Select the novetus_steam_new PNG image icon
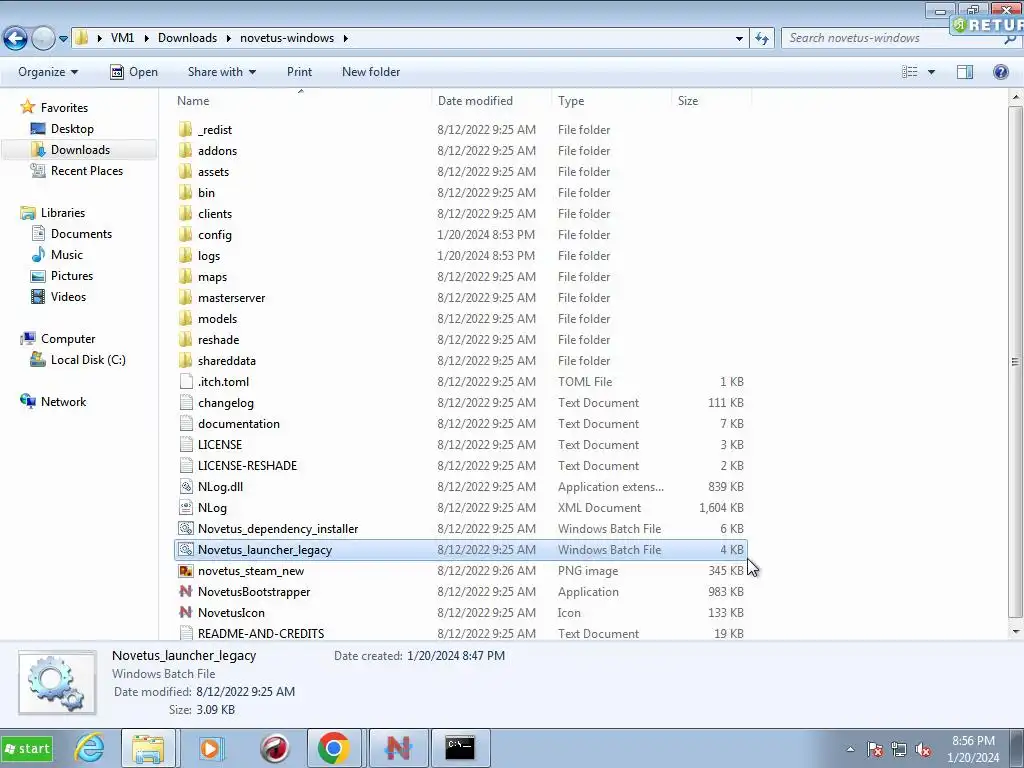This screenshot has height=768, width=1024. pos(185,571)
